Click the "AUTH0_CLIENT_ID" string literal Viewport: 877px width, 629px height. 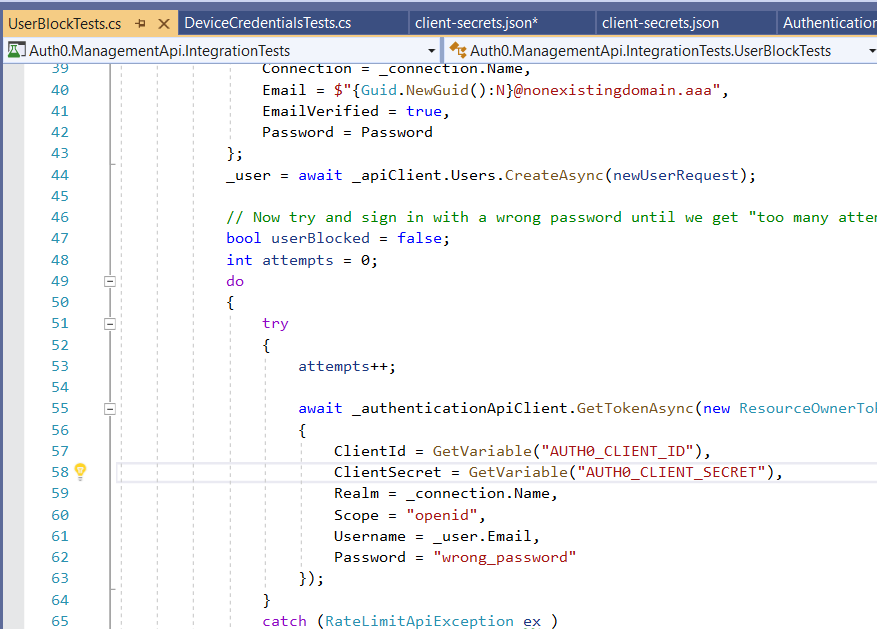(617, 451)
